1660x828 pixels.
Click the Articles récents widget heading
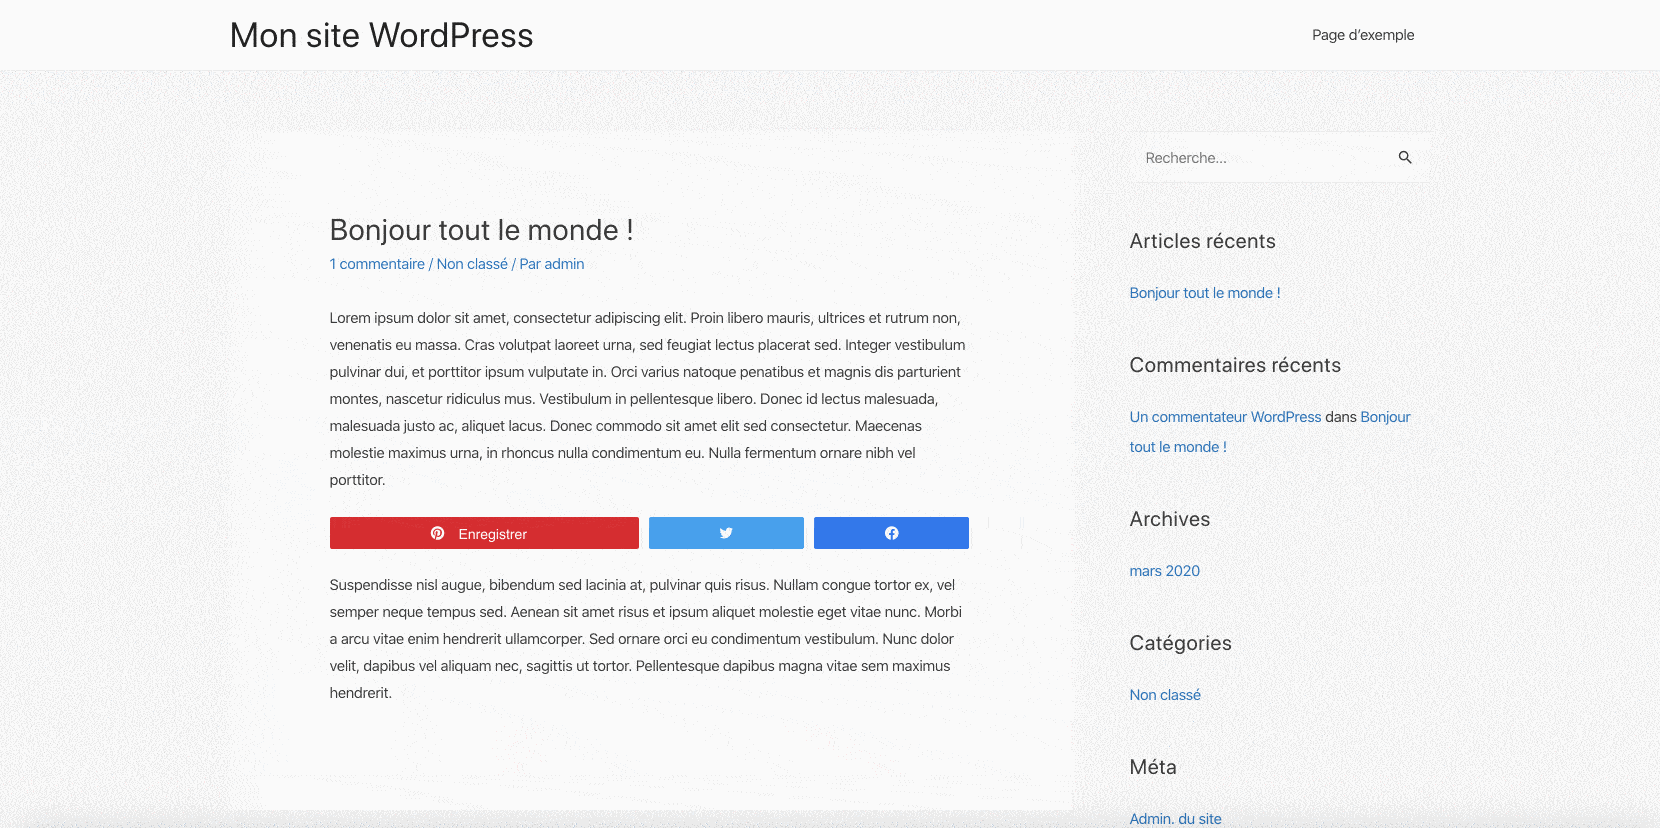(x=1202, y=241)
